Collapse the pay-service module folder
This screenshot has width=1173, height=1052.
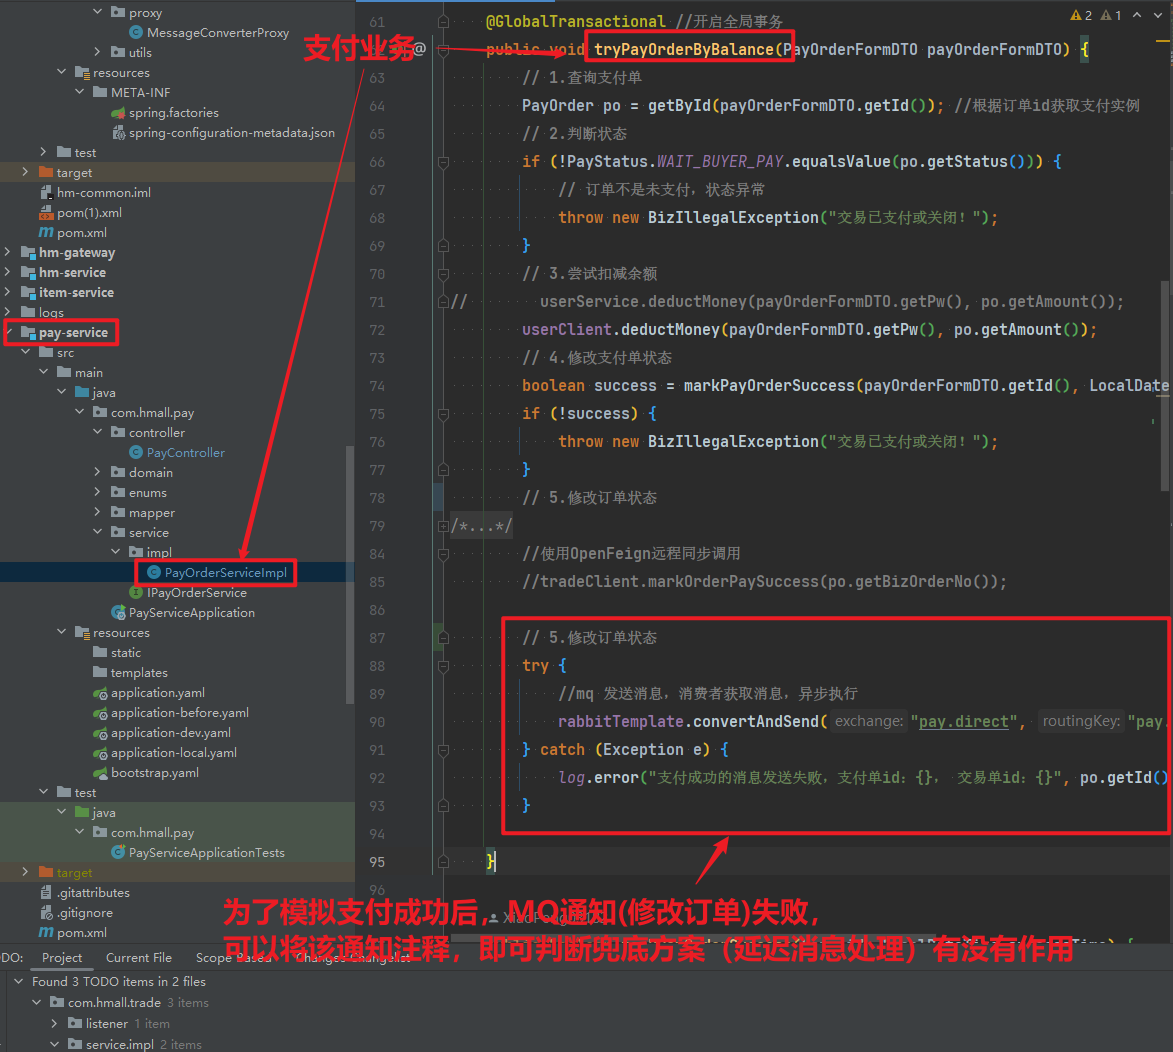pyautogui.click(x=10, y=333)
